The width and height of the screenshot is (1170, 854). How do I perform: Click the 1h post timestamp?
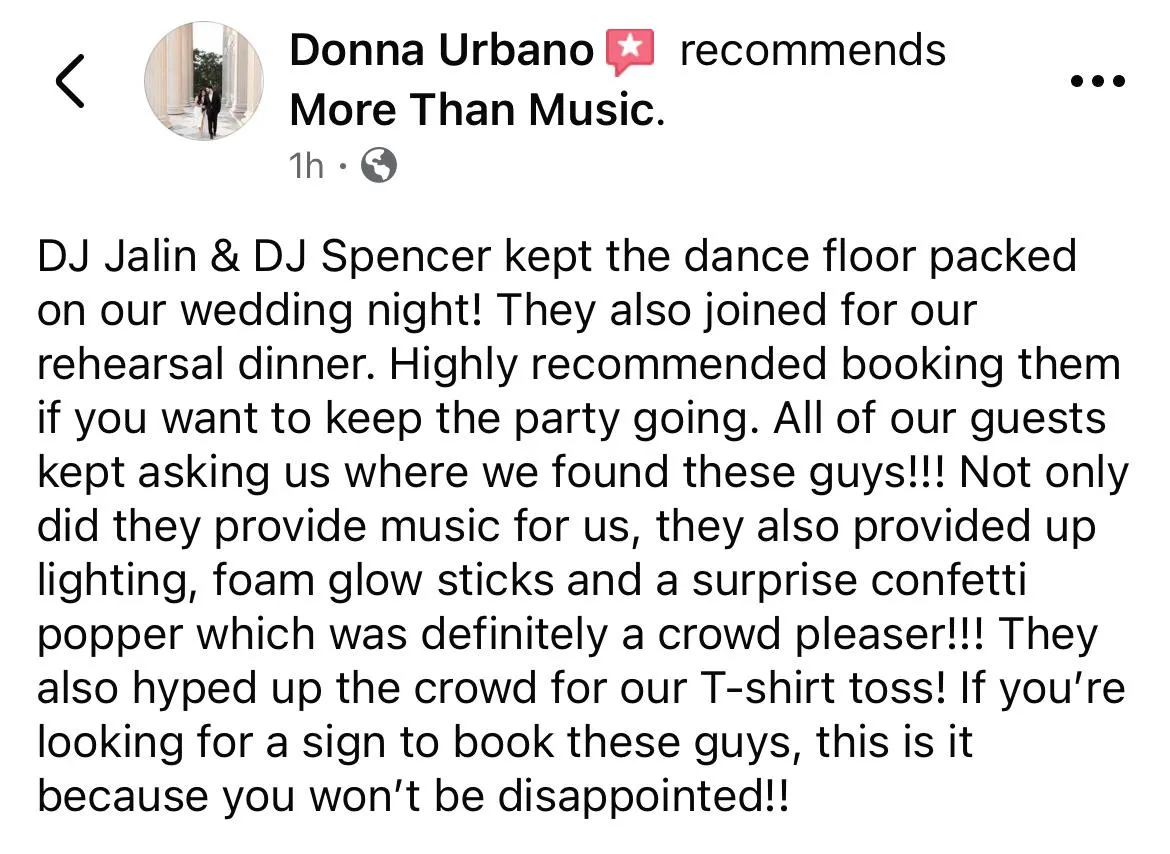(306, 166)
